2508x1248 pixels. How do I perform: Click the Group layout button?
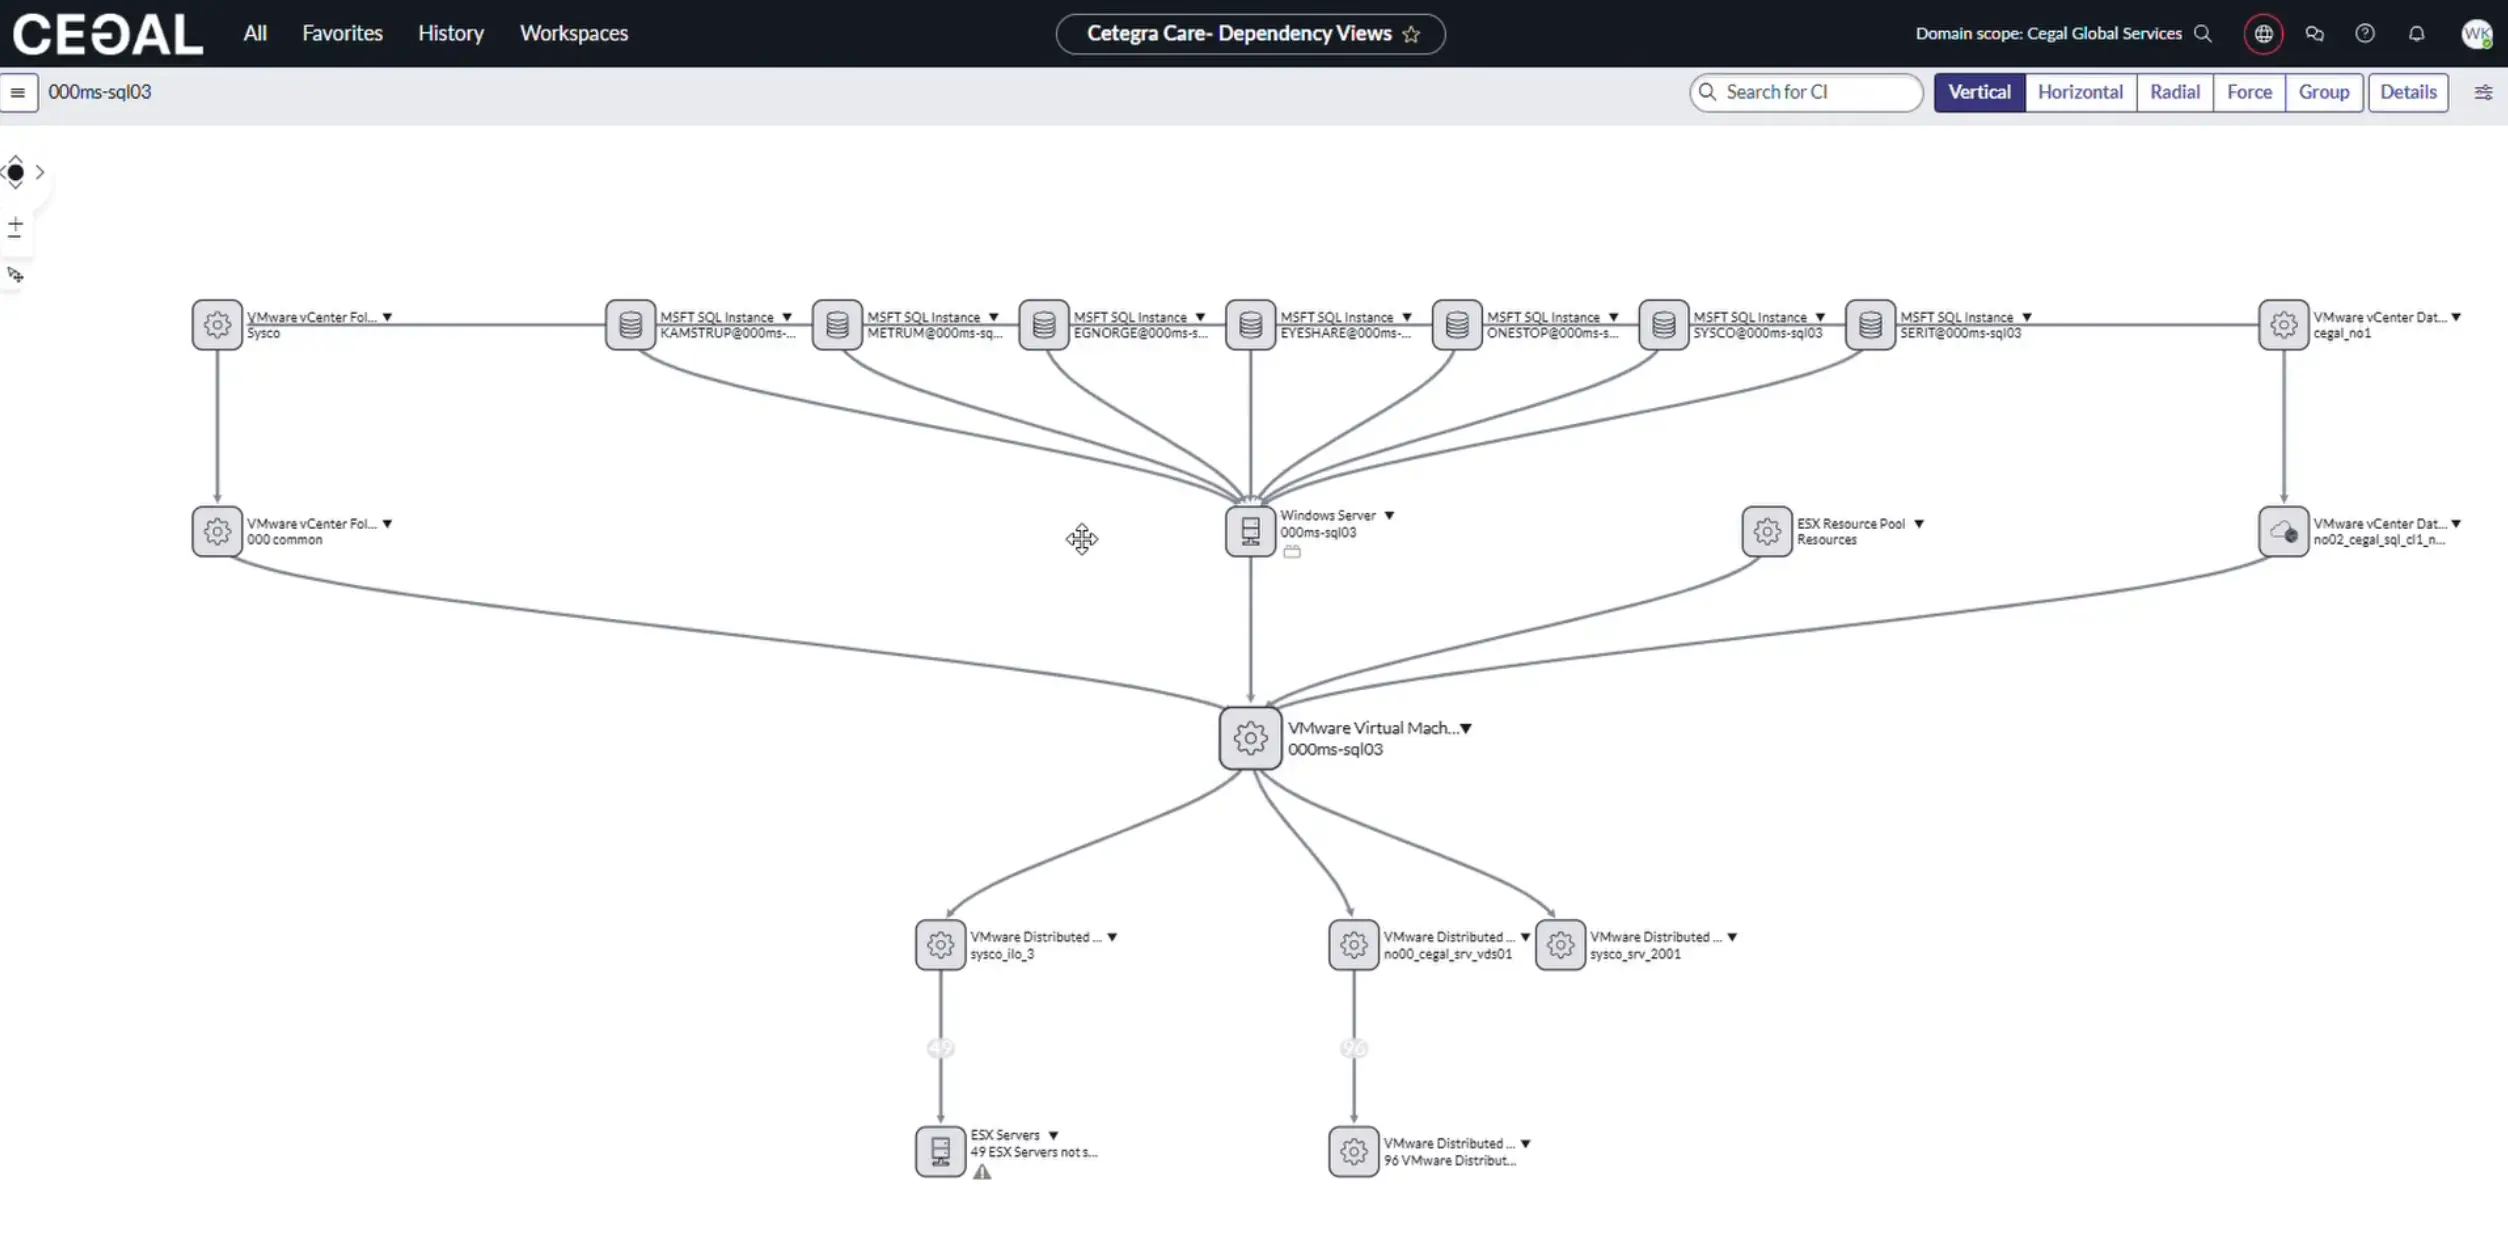coord(2323,92)
